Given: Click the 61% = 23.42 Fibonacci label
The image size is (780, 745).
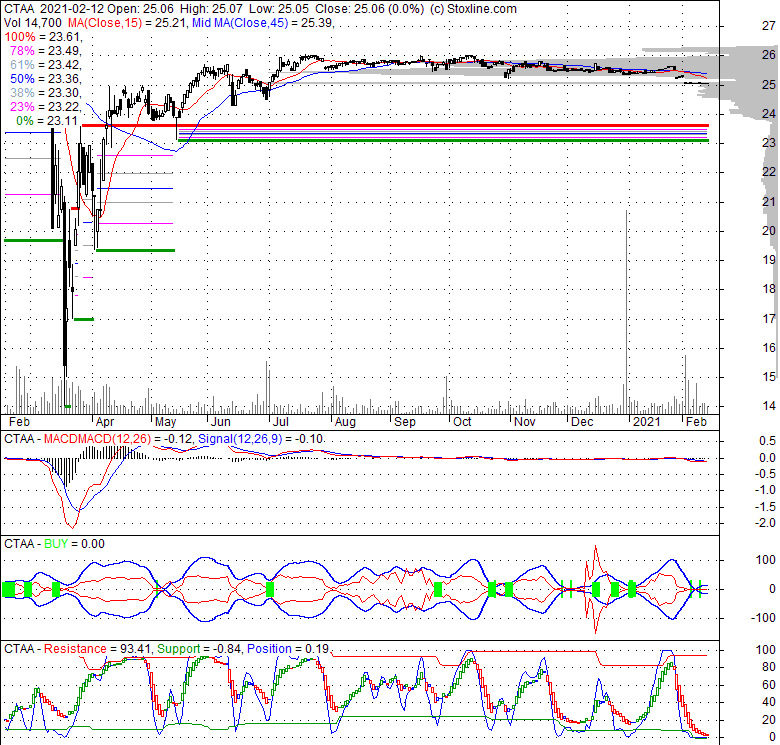Looking at the screenshot, I should click(45, 65).
